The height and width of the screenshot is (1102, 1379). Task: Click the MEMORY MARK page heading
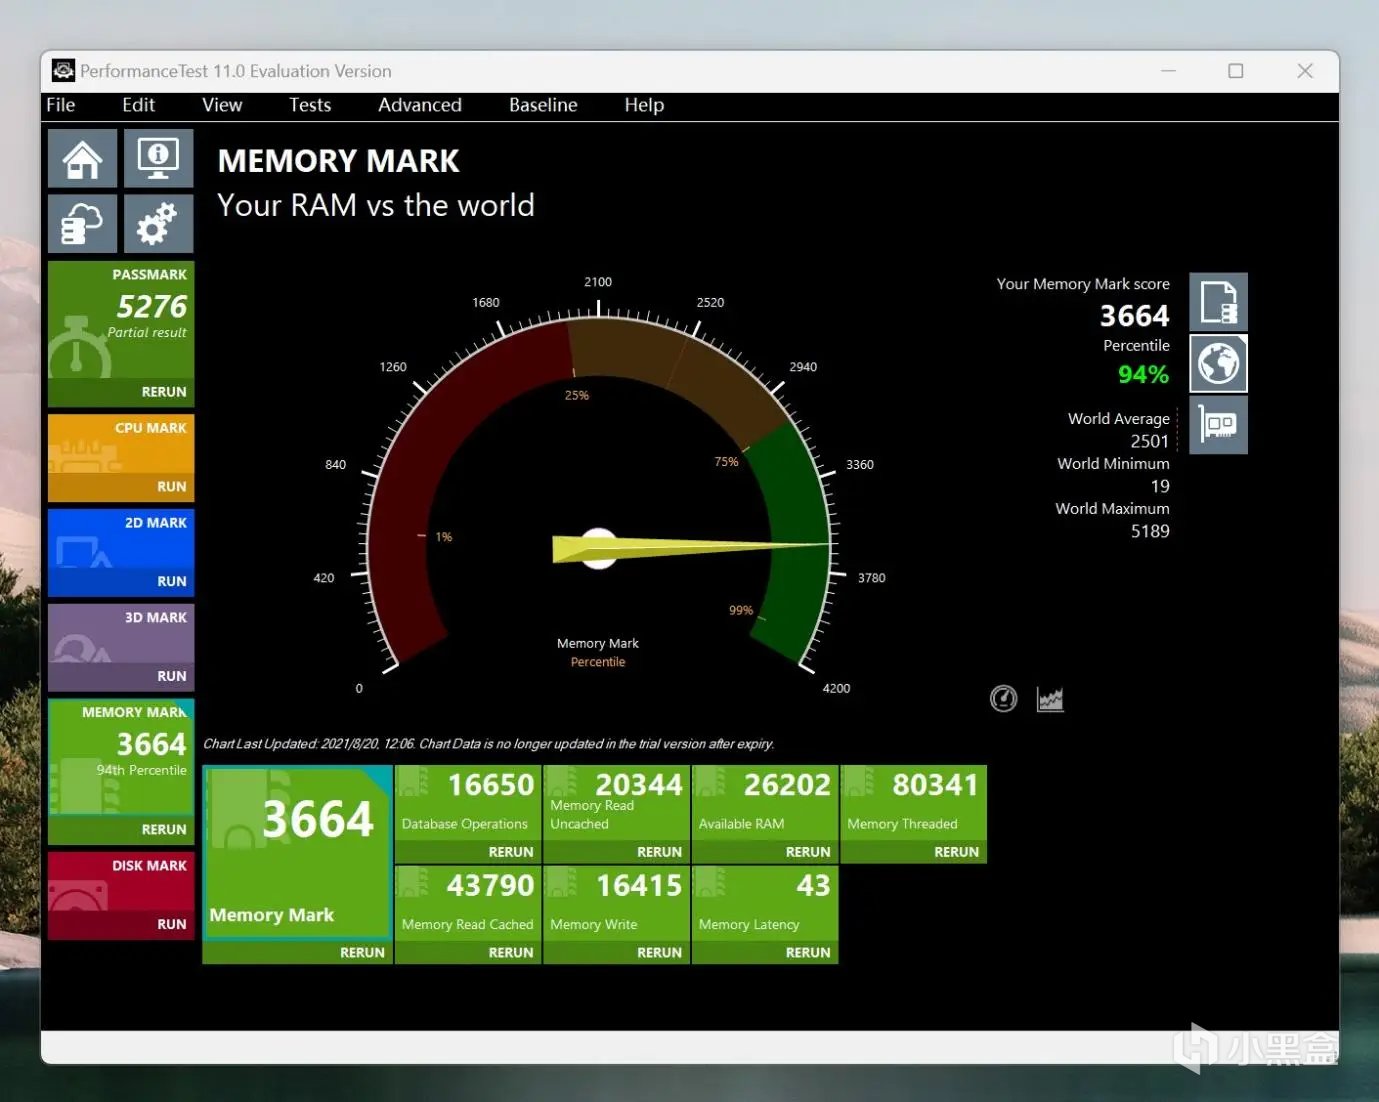point(339,161)
